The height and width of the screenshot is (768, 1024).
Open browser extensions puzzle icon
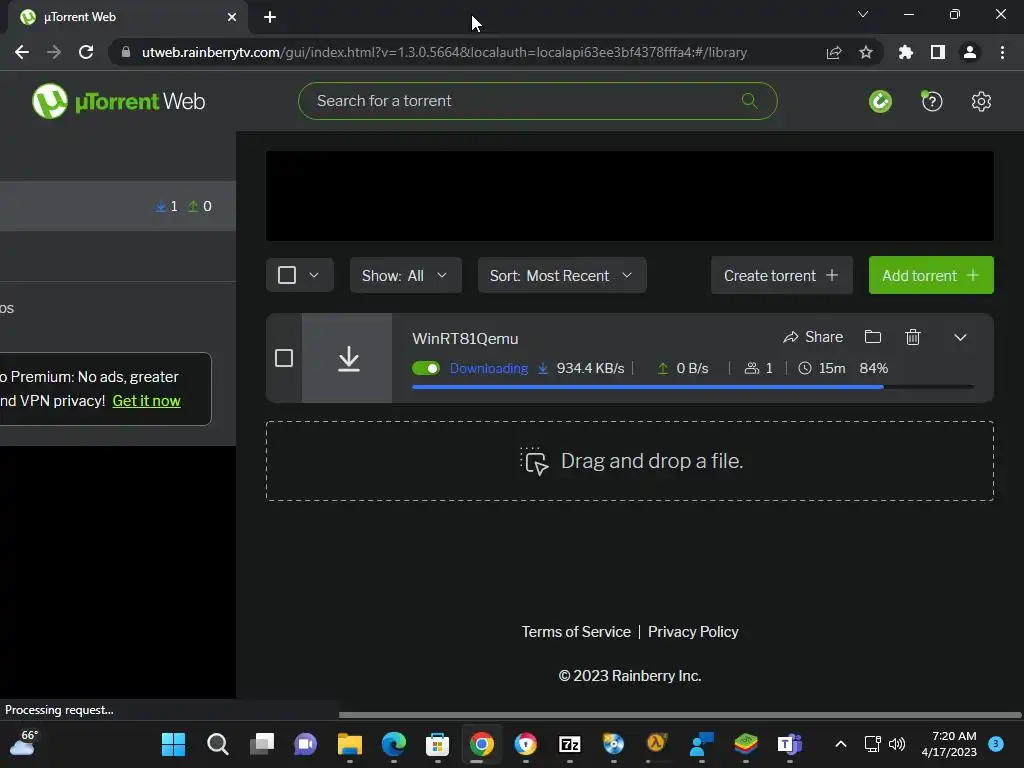905,52
